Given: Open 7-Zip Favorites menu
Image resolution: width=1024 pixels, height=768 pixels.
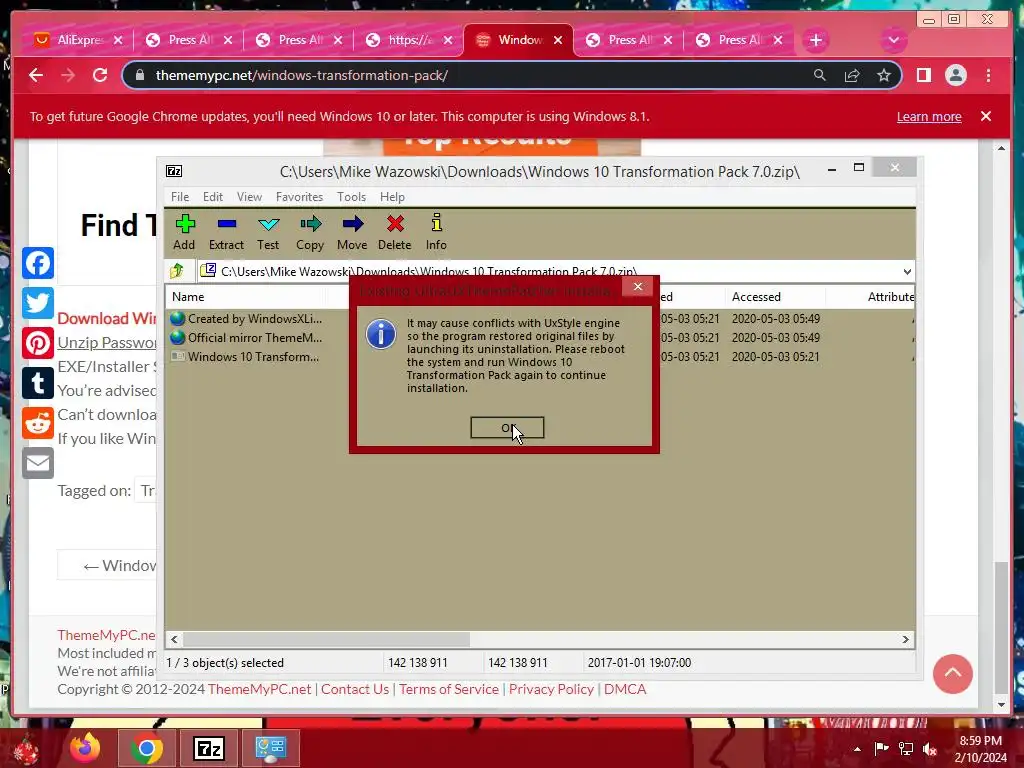Looking at the screenshot, I should coord(299,197).
